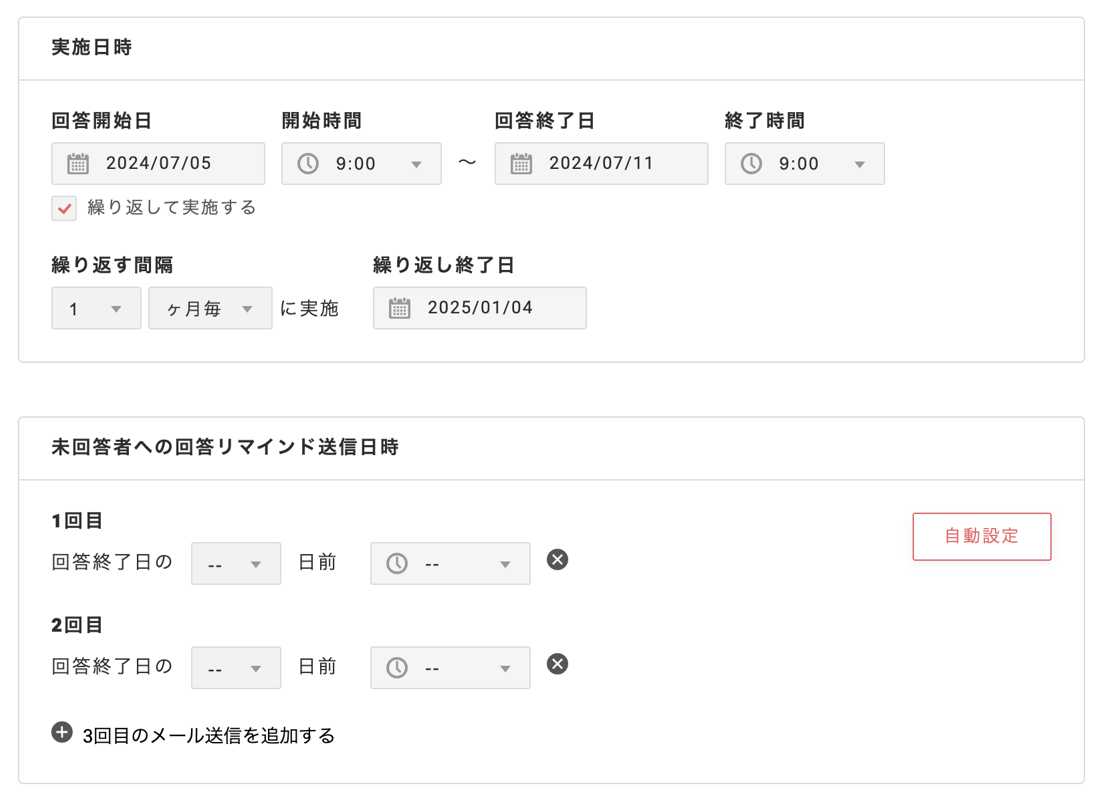
Task: Open the repeat interval dropdown showing 1
Action: click(x=95, y=308)
